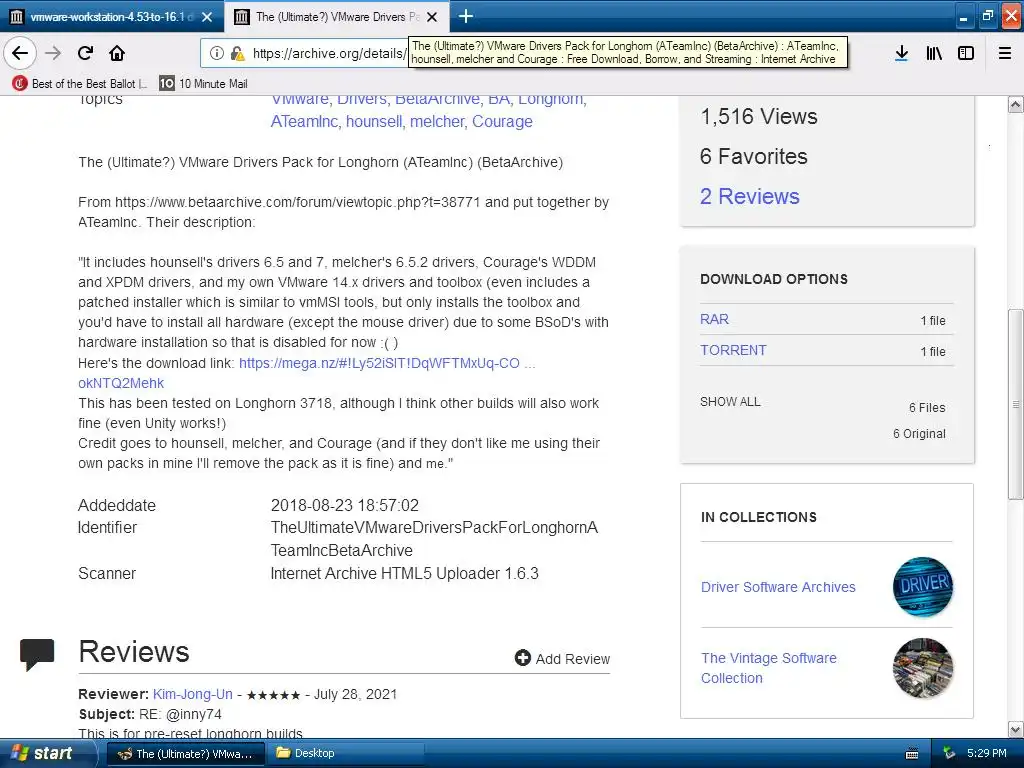
Task: Click the forward navigation arrow
Action: [53, 53]
